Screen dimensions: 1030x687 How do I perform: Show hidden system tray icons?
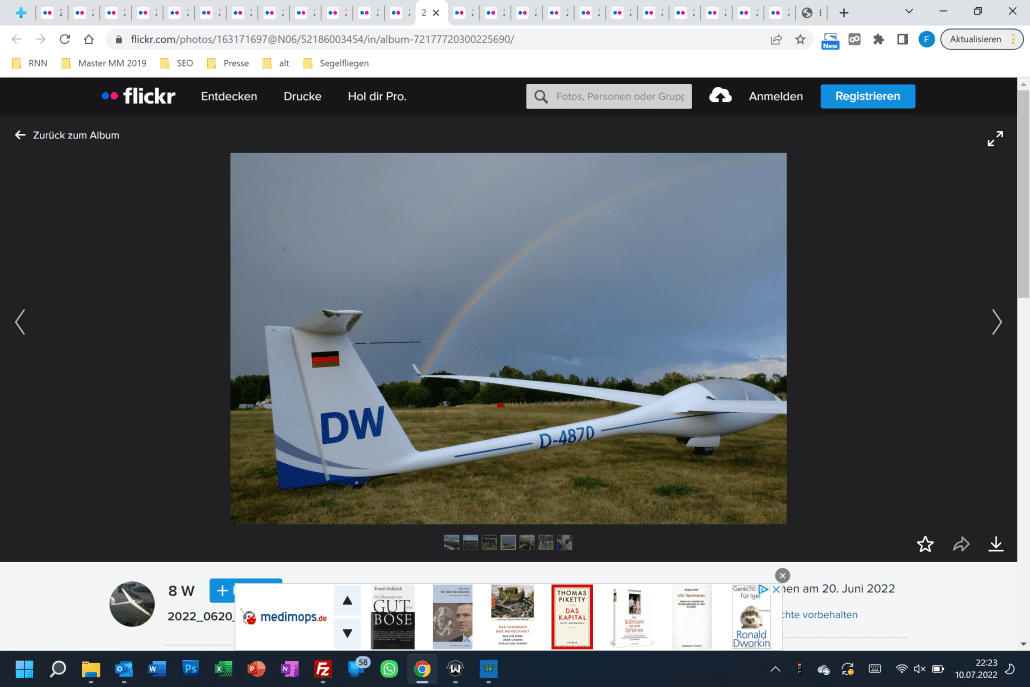click(775, 669)
